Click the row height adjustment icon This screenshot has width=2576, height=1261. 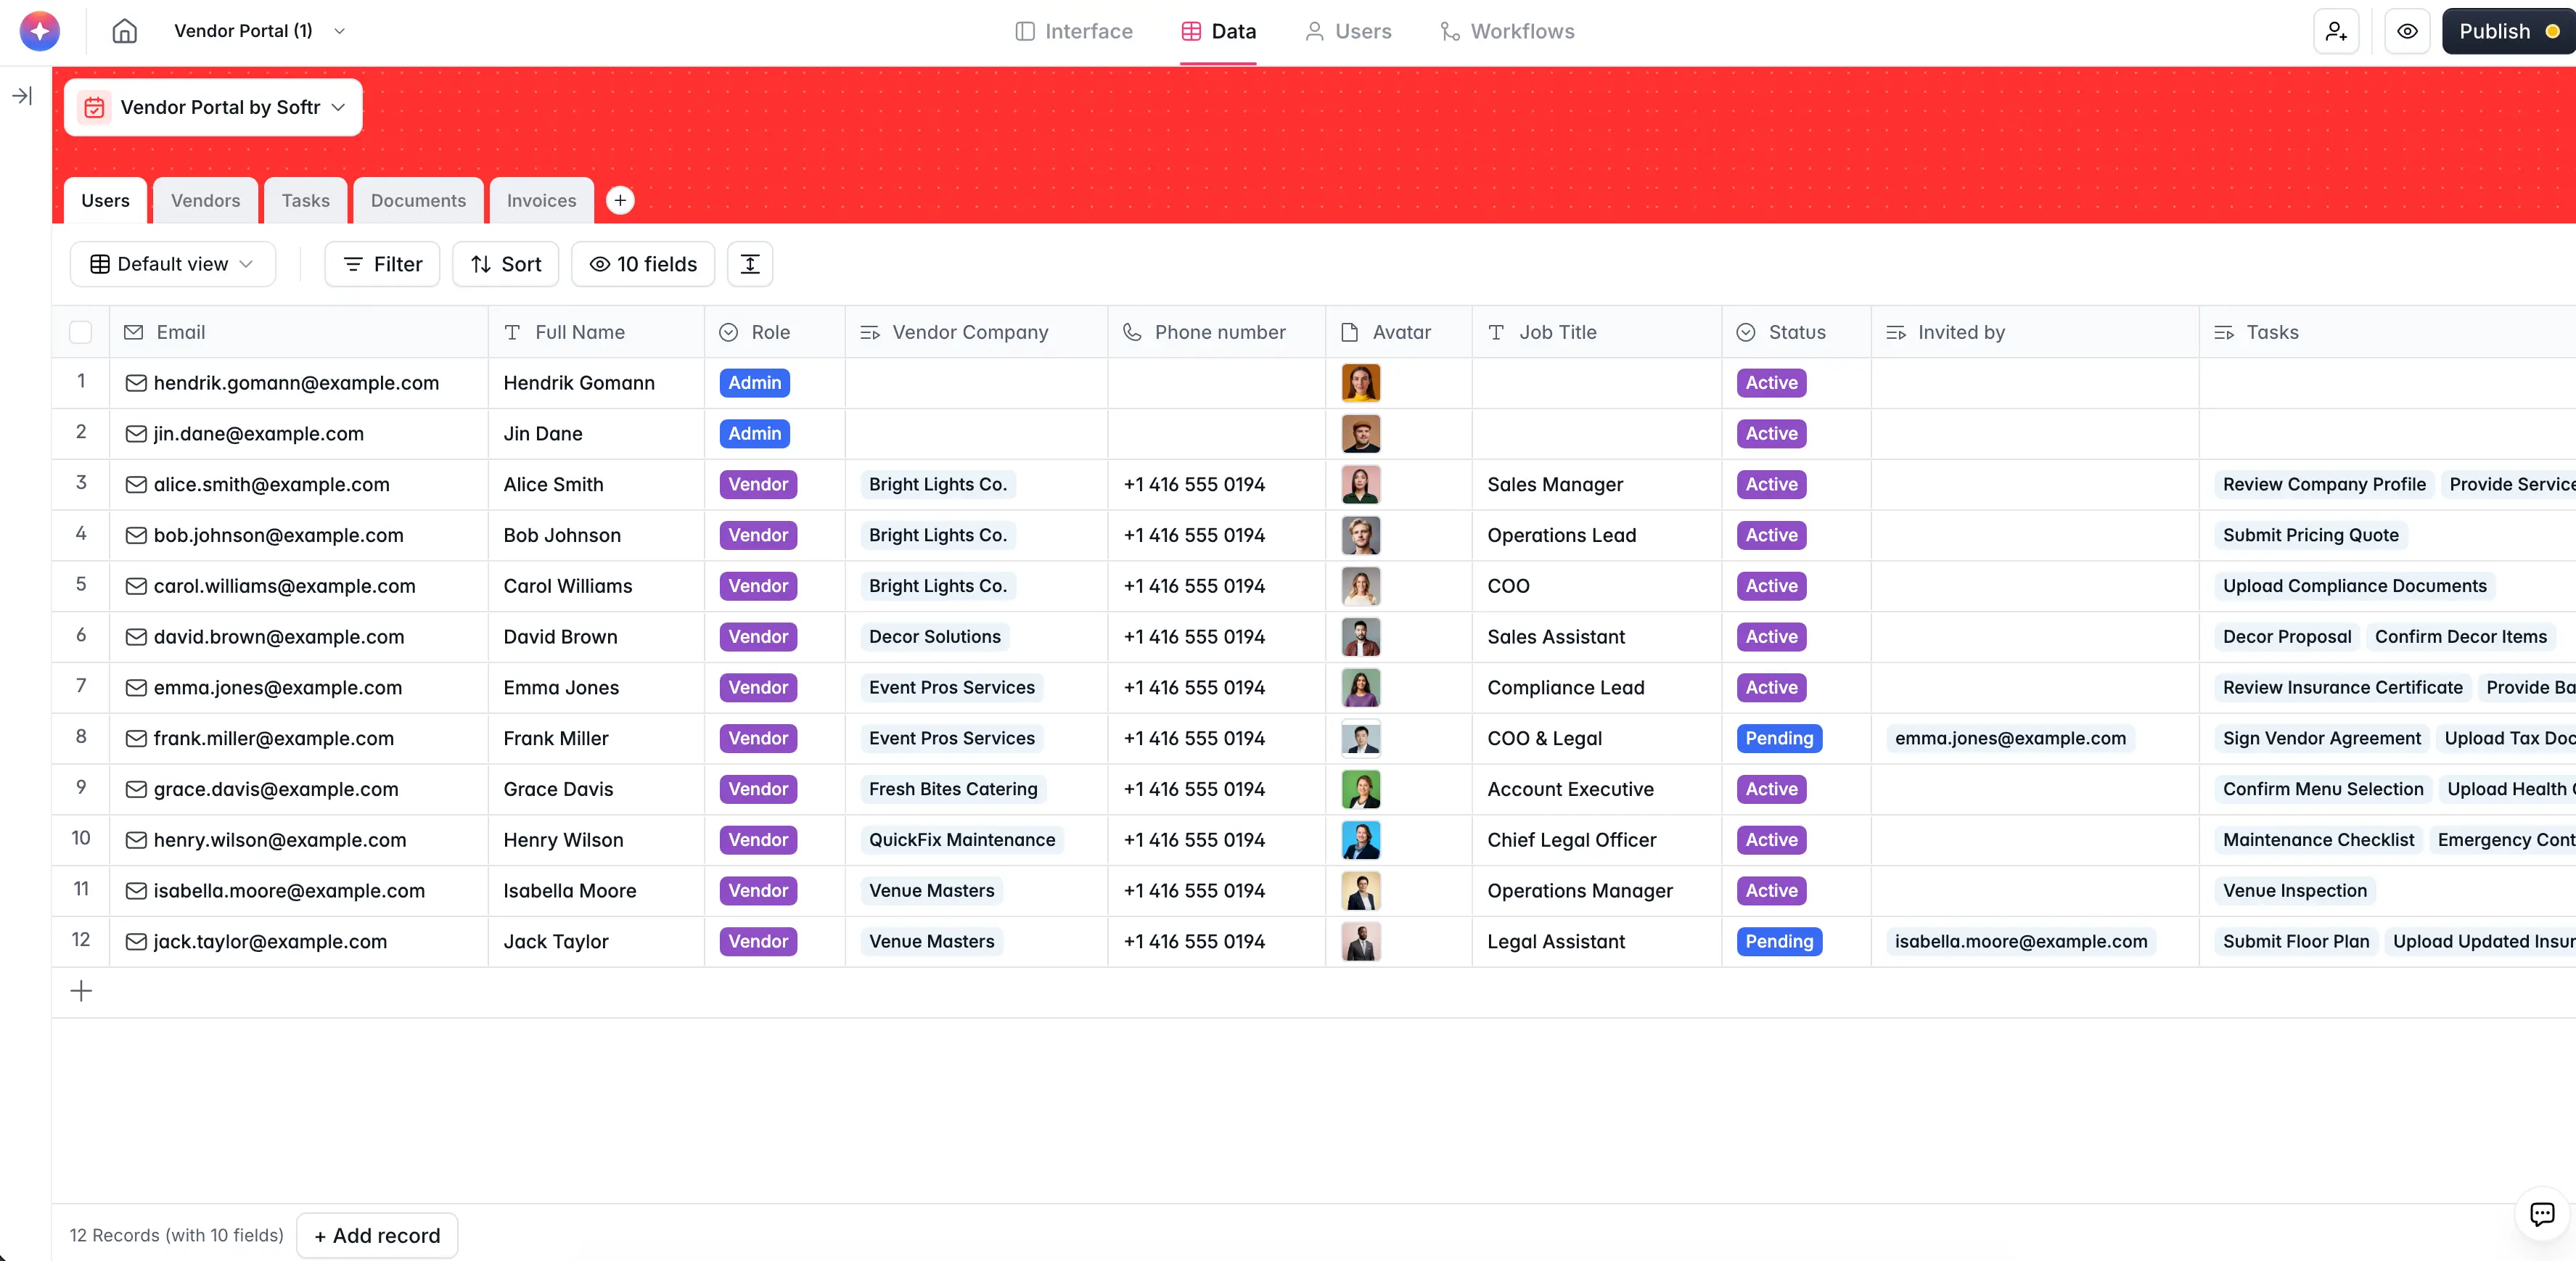tap(750, 264)
